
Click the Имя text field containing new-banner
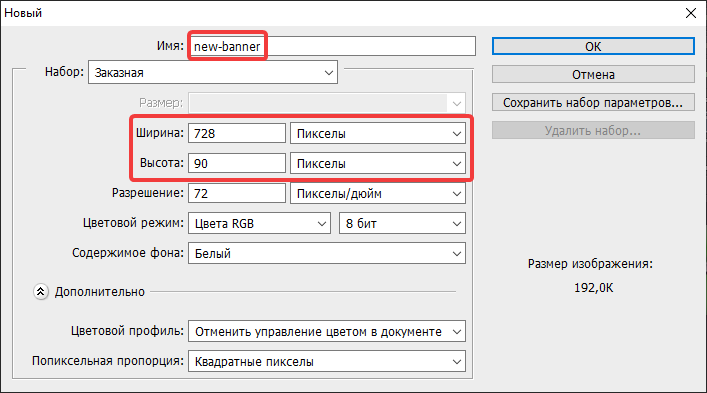[x=332, y=46]
